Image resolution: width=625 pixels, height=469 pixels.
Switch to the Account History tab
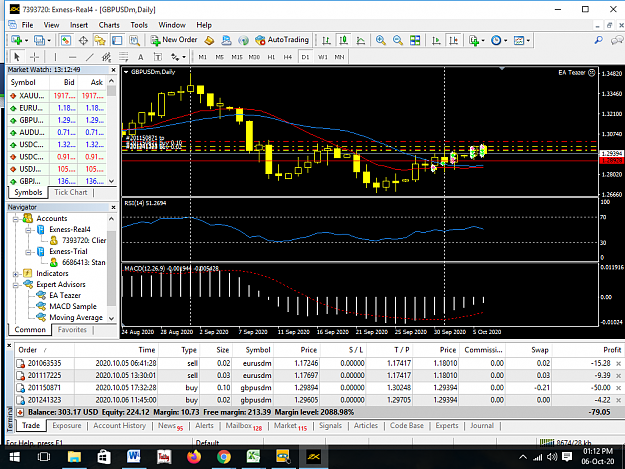pos(120,426)
